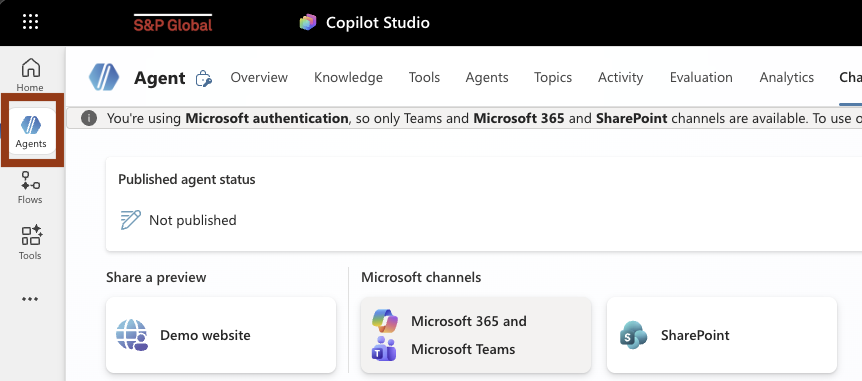This screenshot has height=381, width=862.
Task: Switch to the Knowledge tab
Action: [x=349, y=78]
